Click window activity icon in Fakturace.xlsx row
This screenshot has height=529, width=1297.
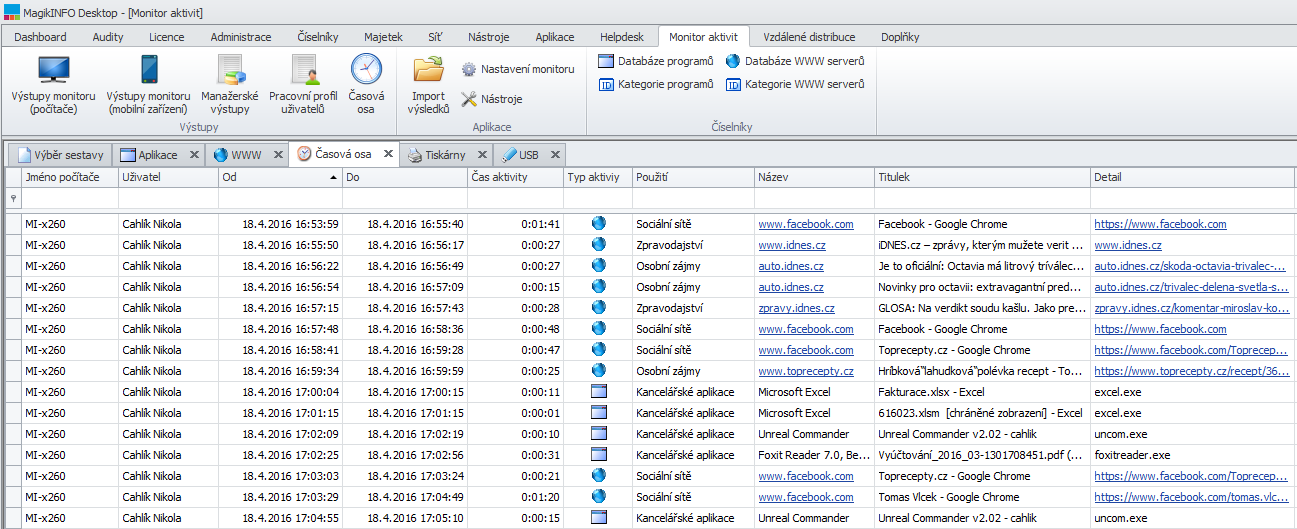click(598, 392)
